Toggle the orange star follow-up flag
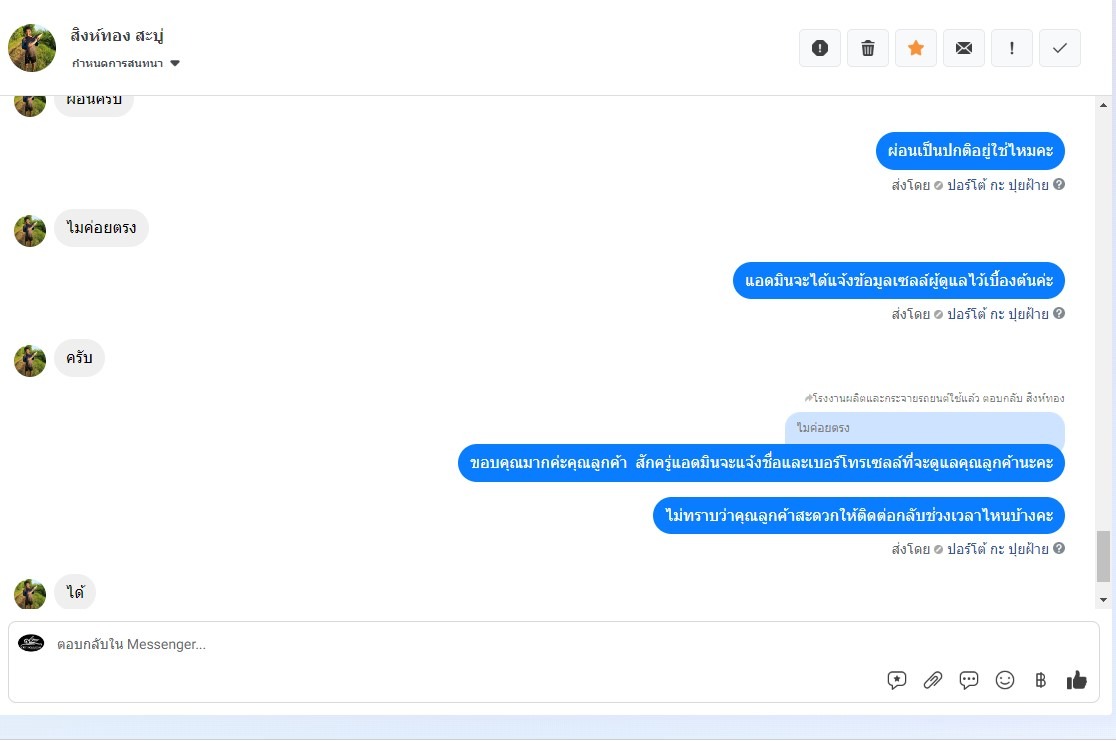 click(x=915, y=48)
